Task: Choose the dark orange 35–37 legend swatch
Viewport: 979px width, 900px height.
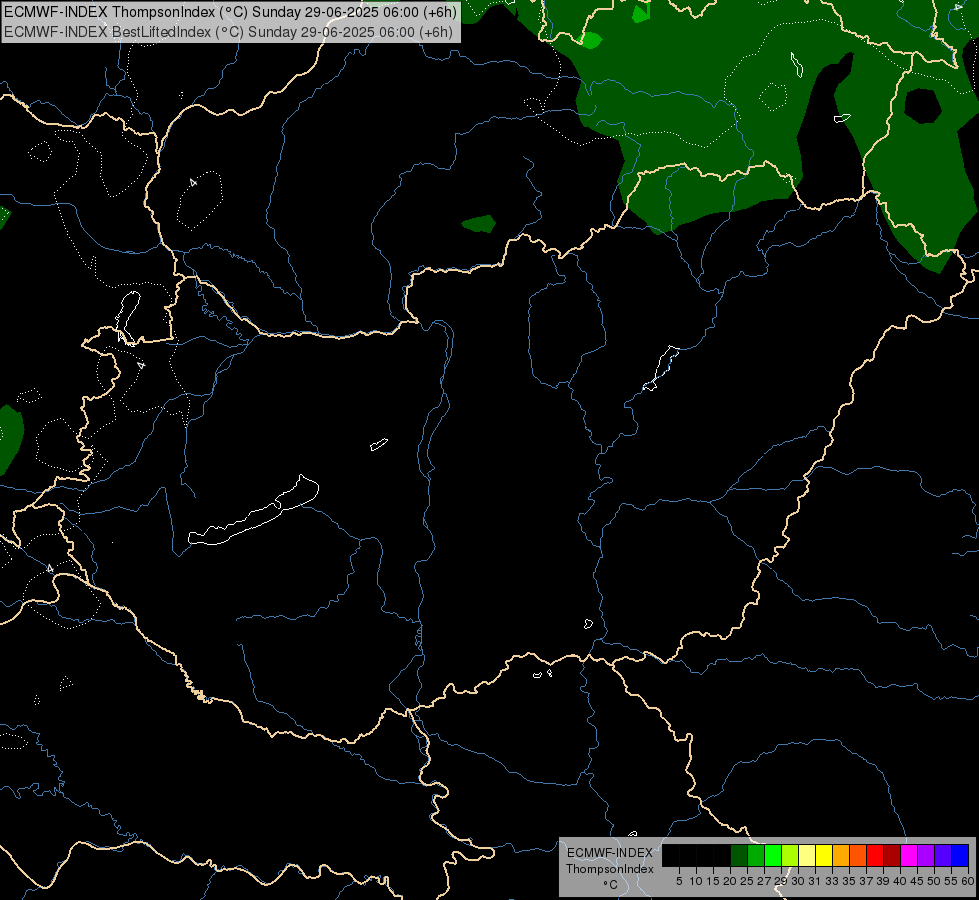Action: (x=858, y=855)
